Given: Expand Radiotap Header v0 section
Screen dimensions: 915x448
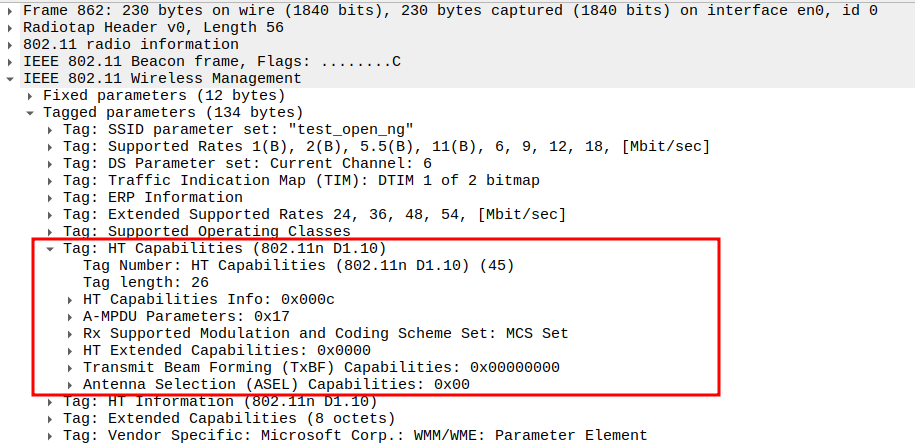Looking at the screenshot, I should [10, 27].
